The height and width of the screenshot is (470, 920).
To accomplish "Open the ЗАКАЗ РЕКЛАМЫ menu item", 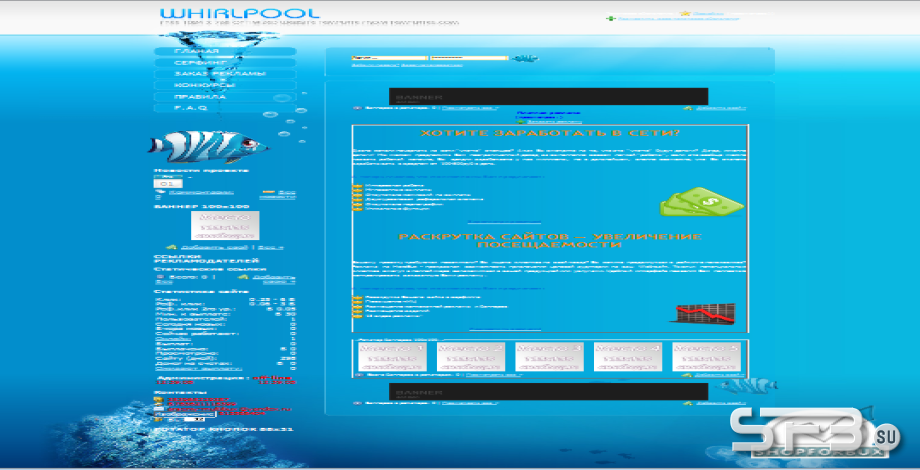I will 225,74.
